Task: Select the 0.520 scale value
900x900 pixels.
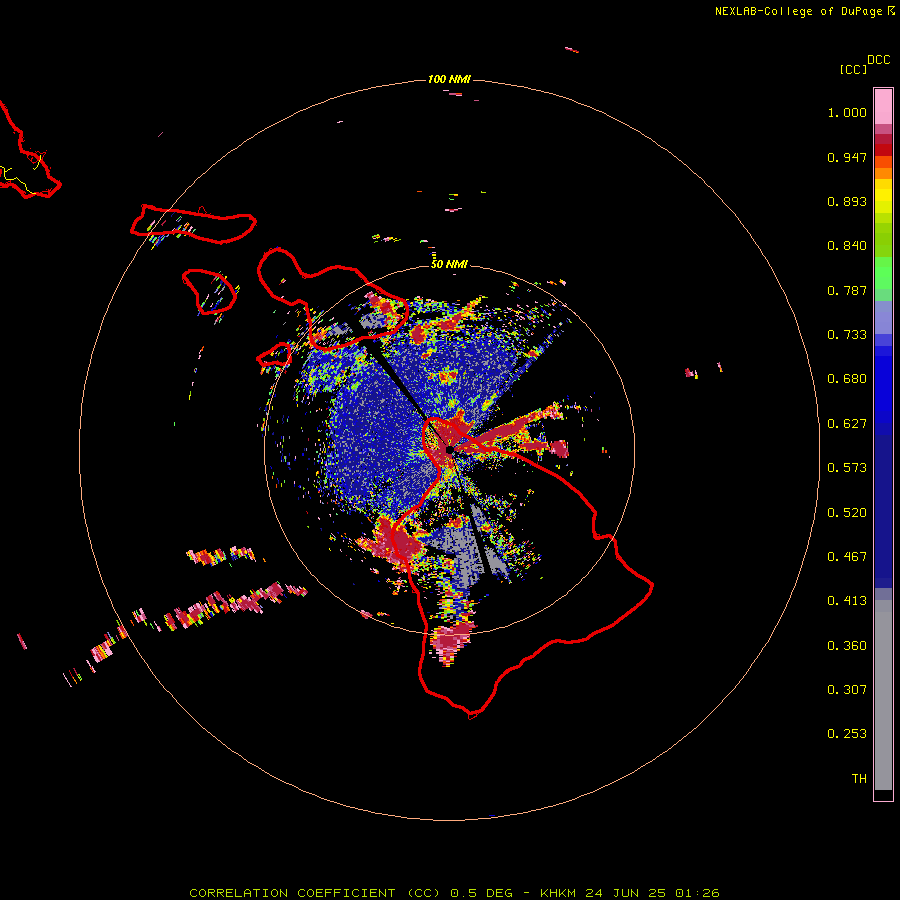Action: coord(847,513)
